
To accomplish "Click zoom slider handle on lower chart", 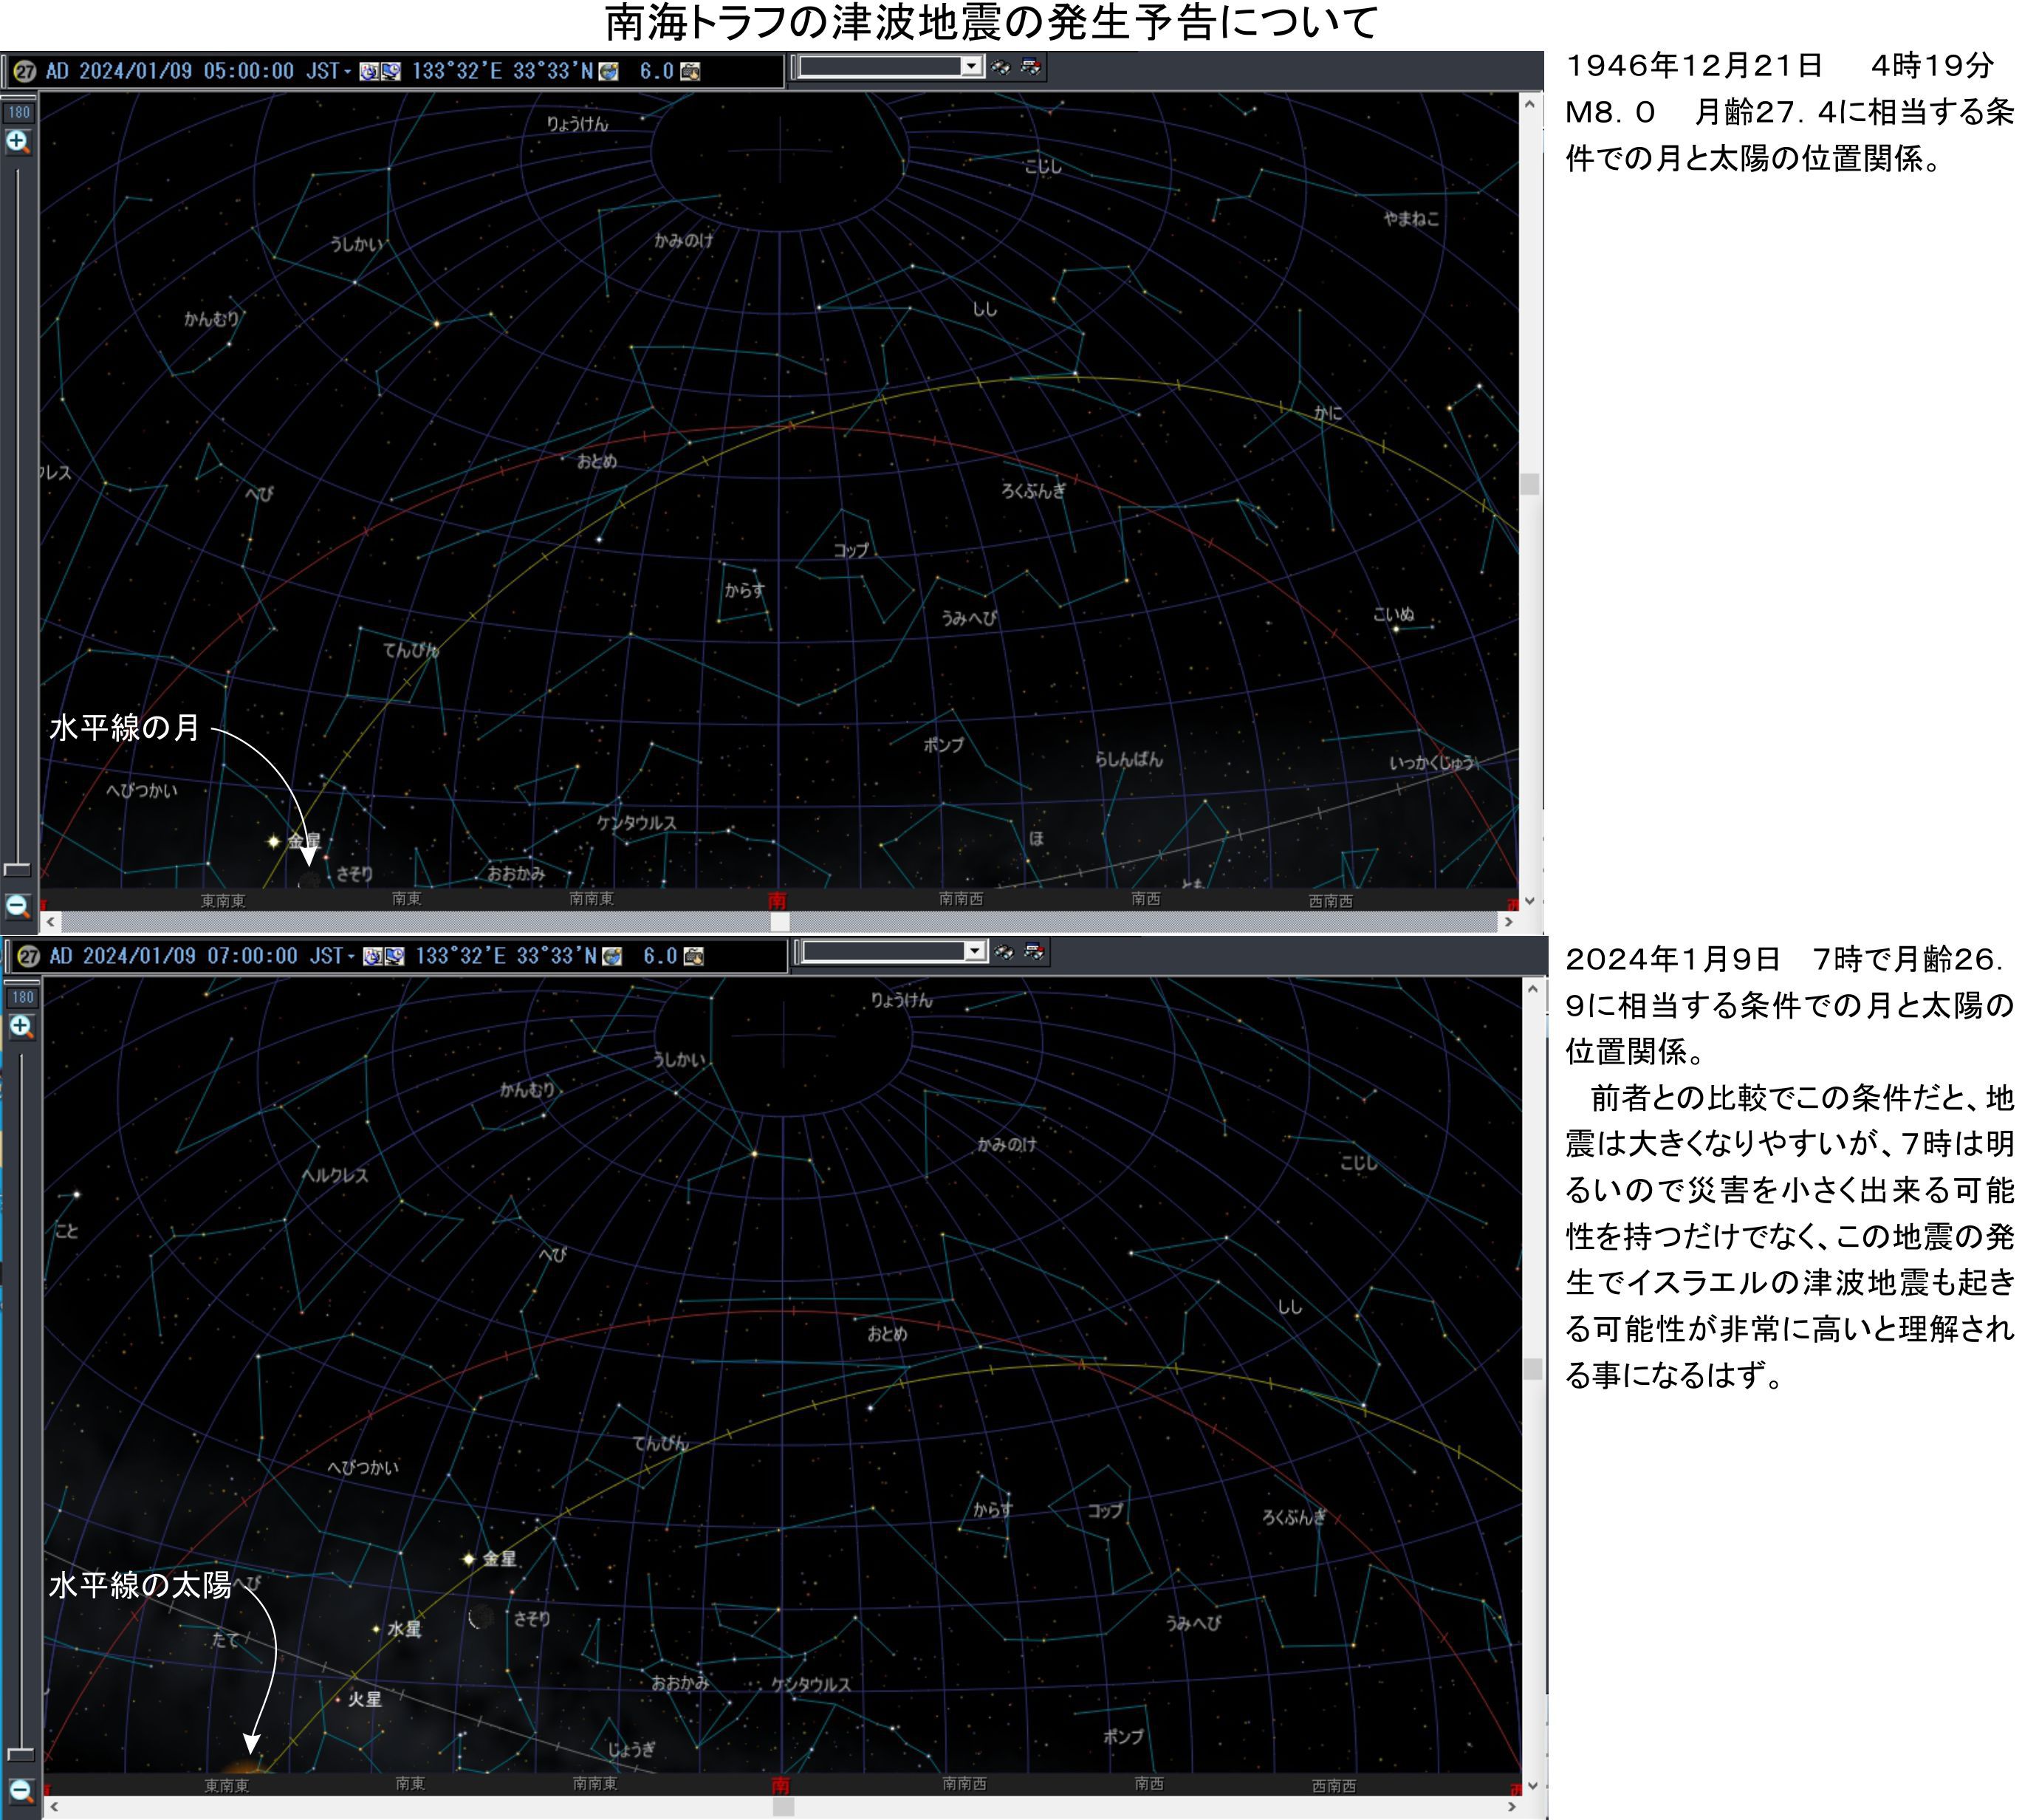I will [20, 1755].
